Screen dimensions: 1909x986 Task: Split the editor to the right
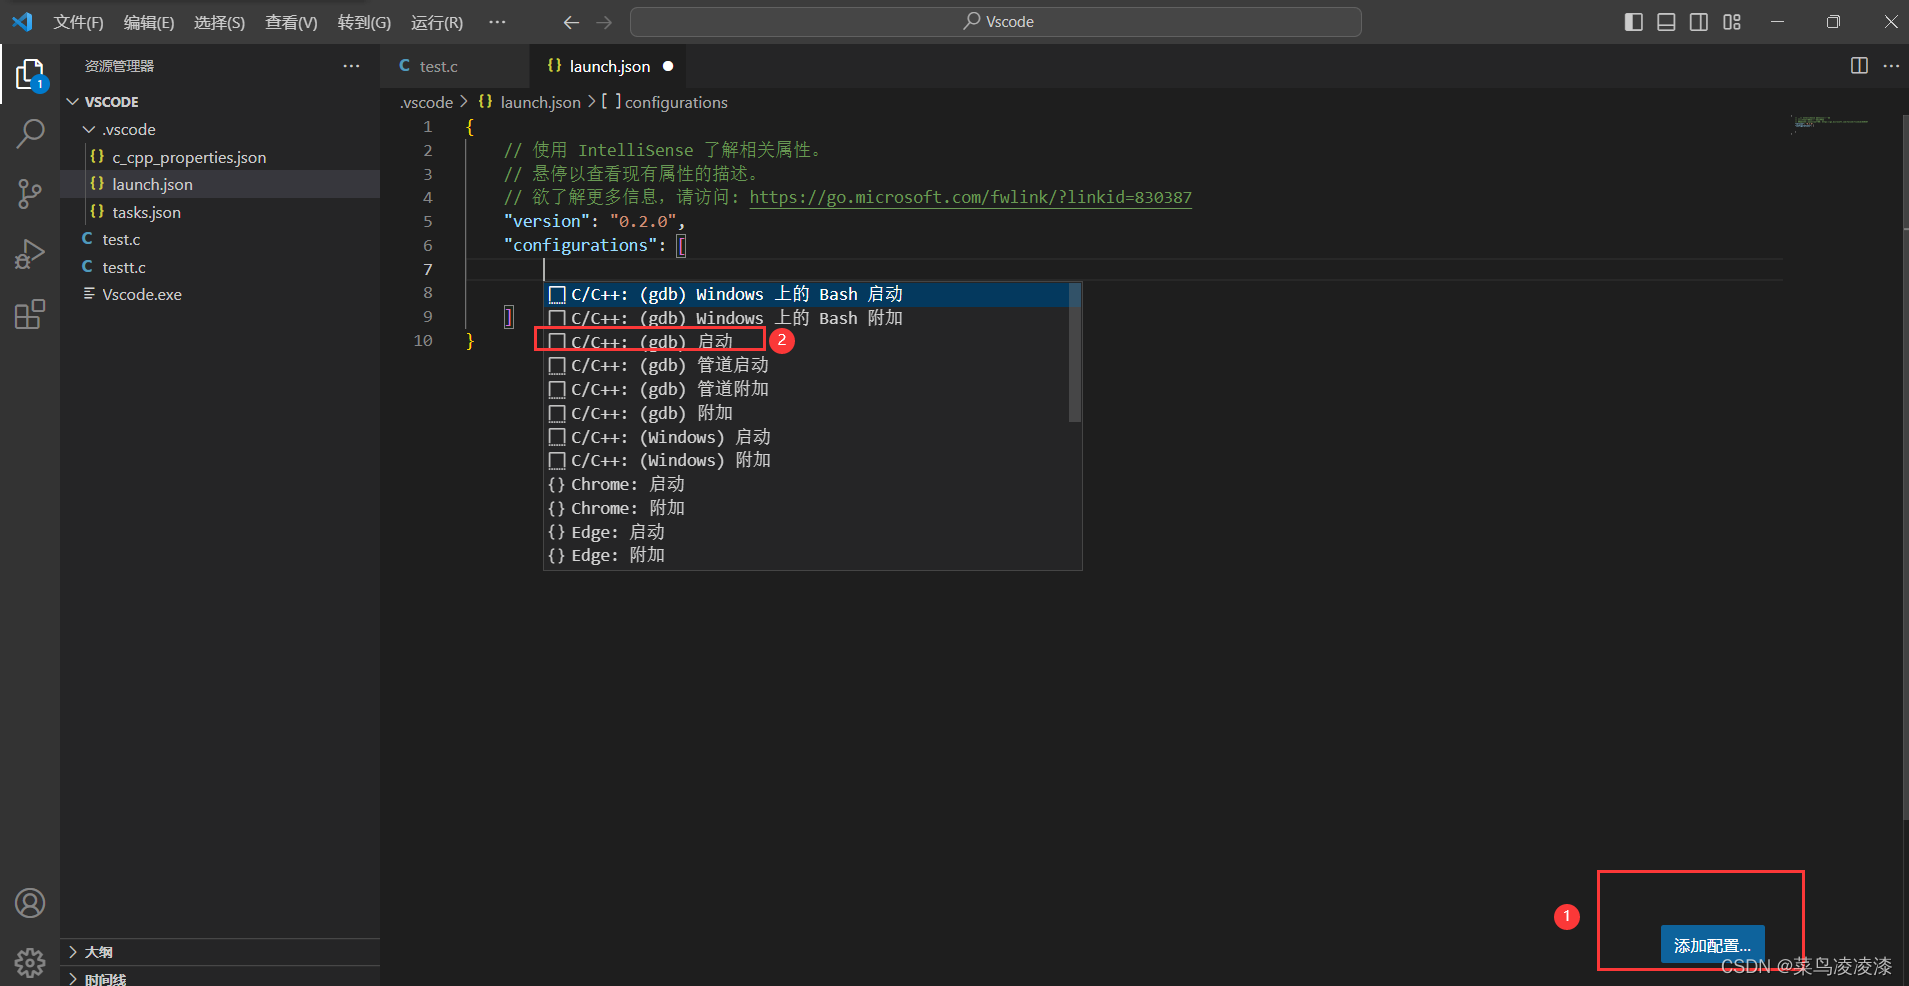point(1859,66)
